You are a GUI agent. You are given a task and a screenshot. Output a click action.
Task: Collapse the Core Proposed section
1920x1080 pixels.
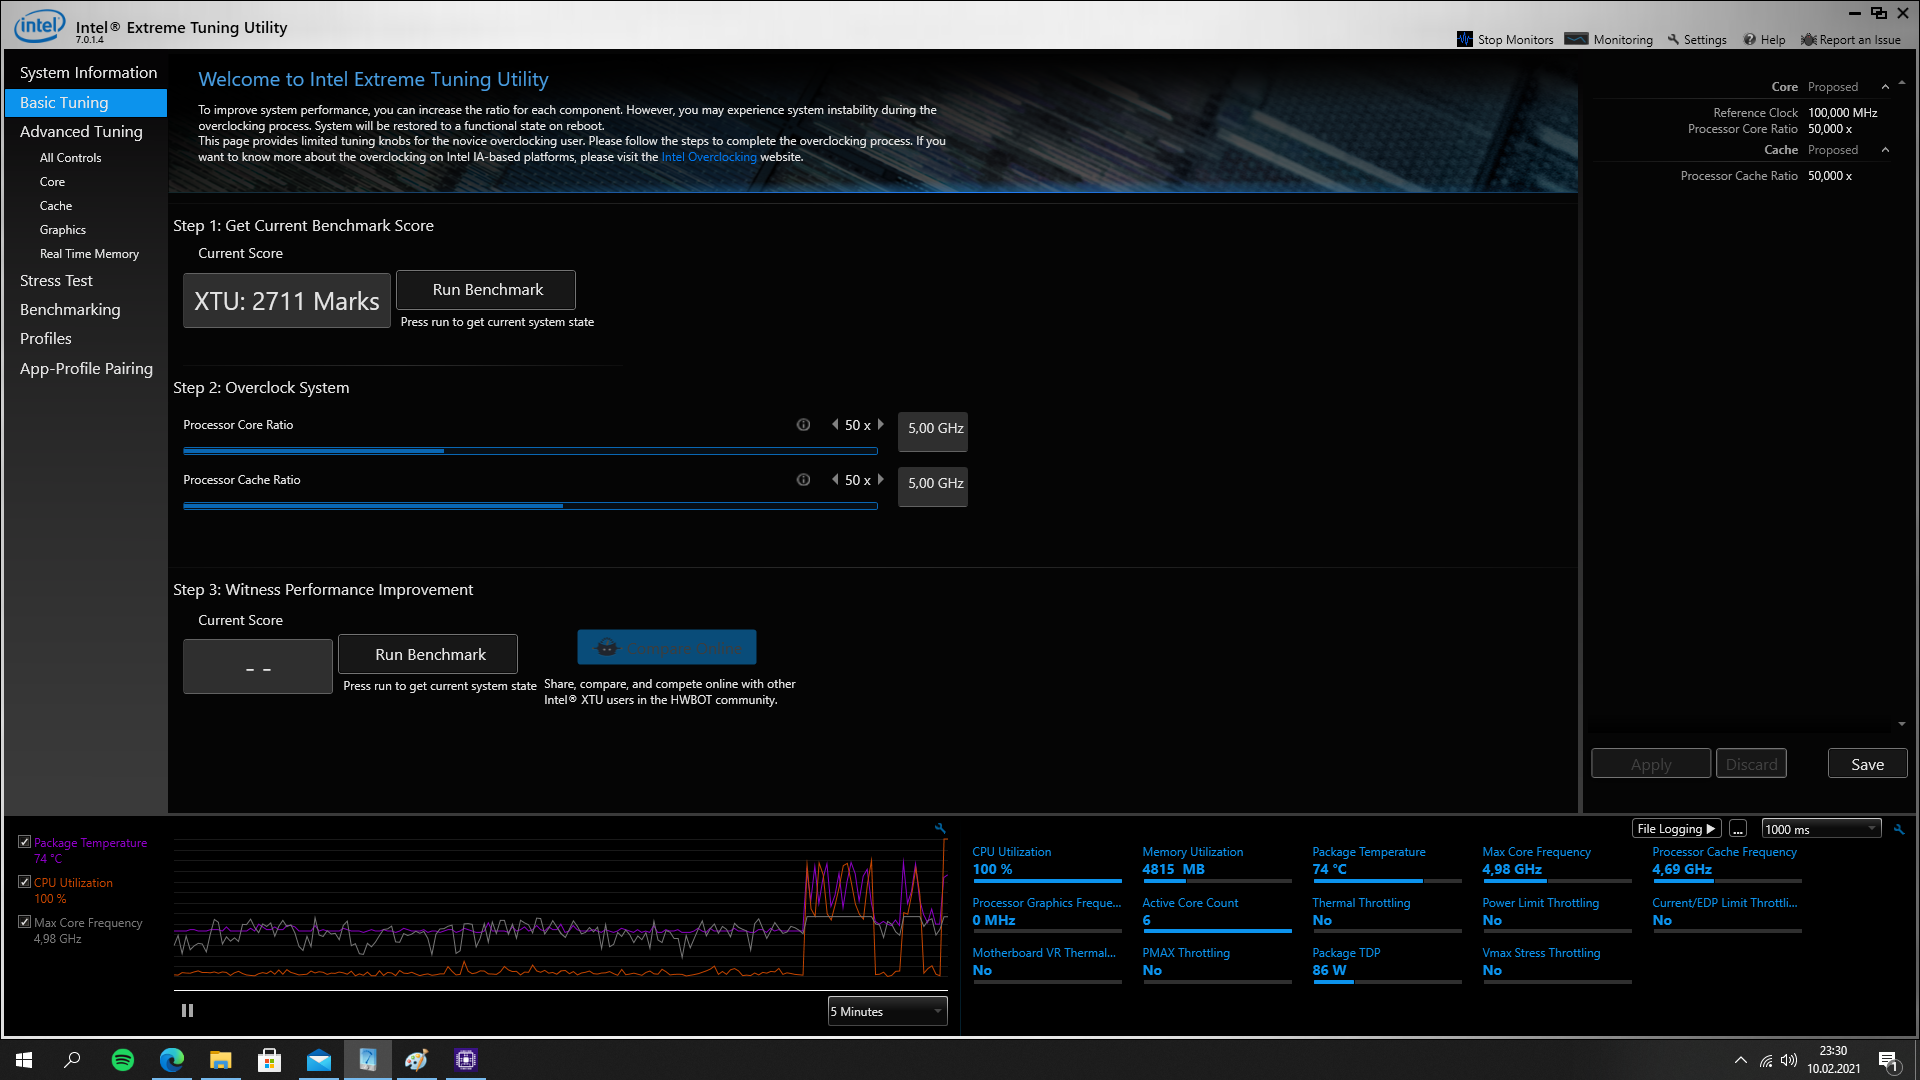pos(1885,87)
